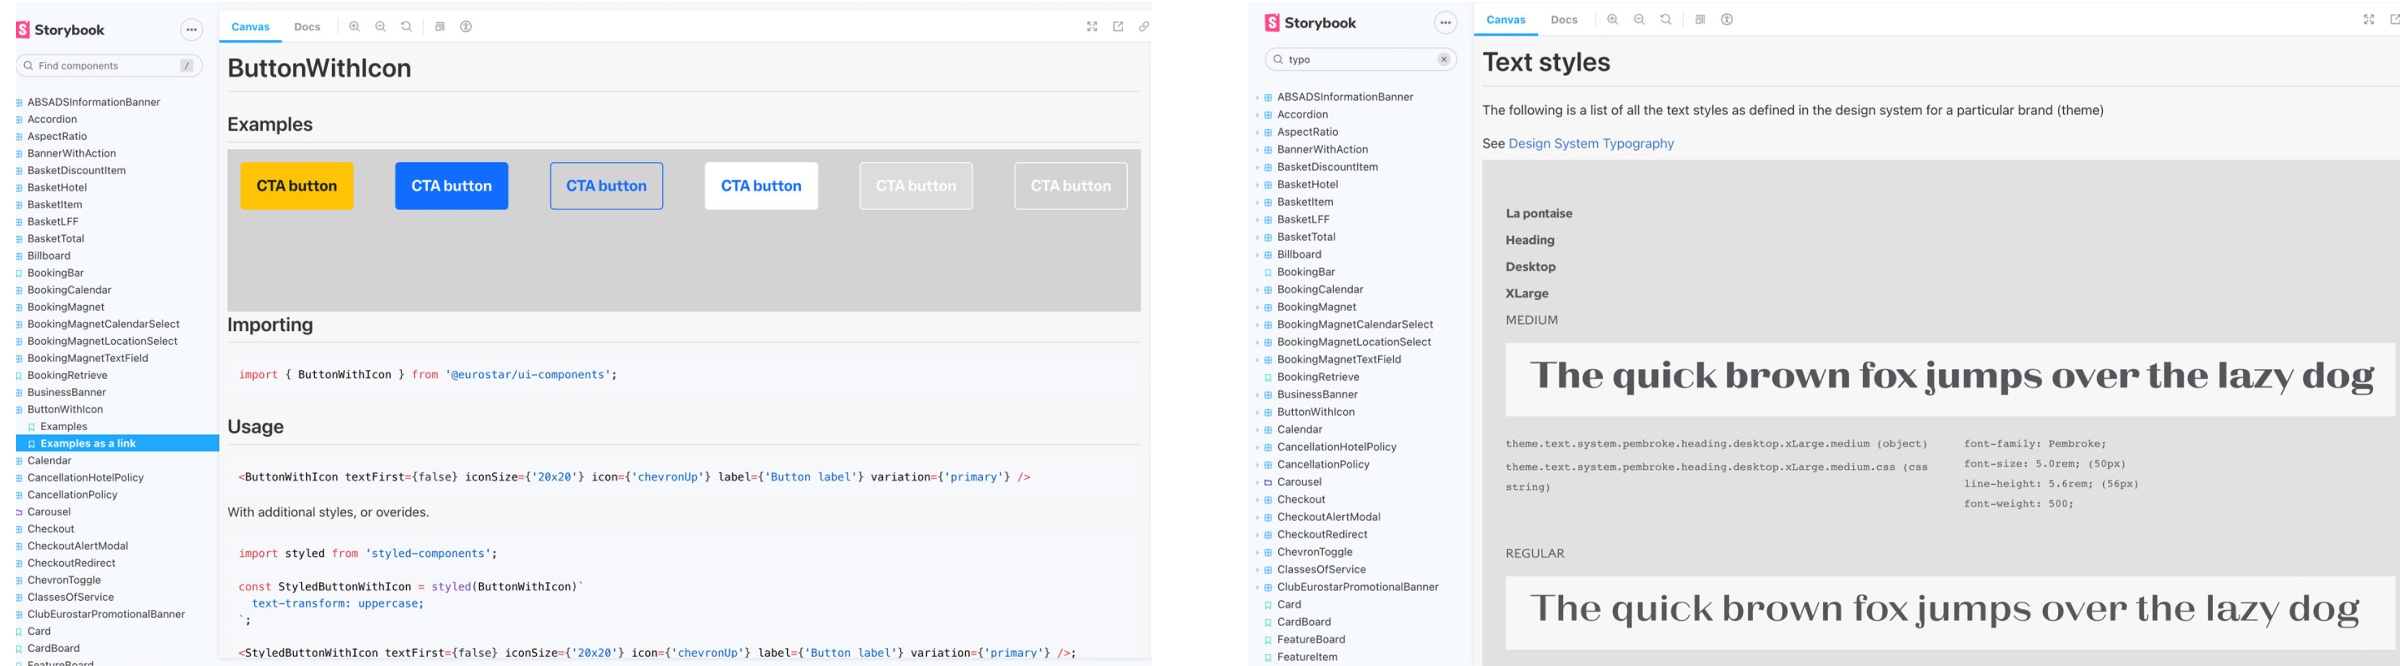Open viewport size icon in right Storybook toolbar

[1700, 20]
